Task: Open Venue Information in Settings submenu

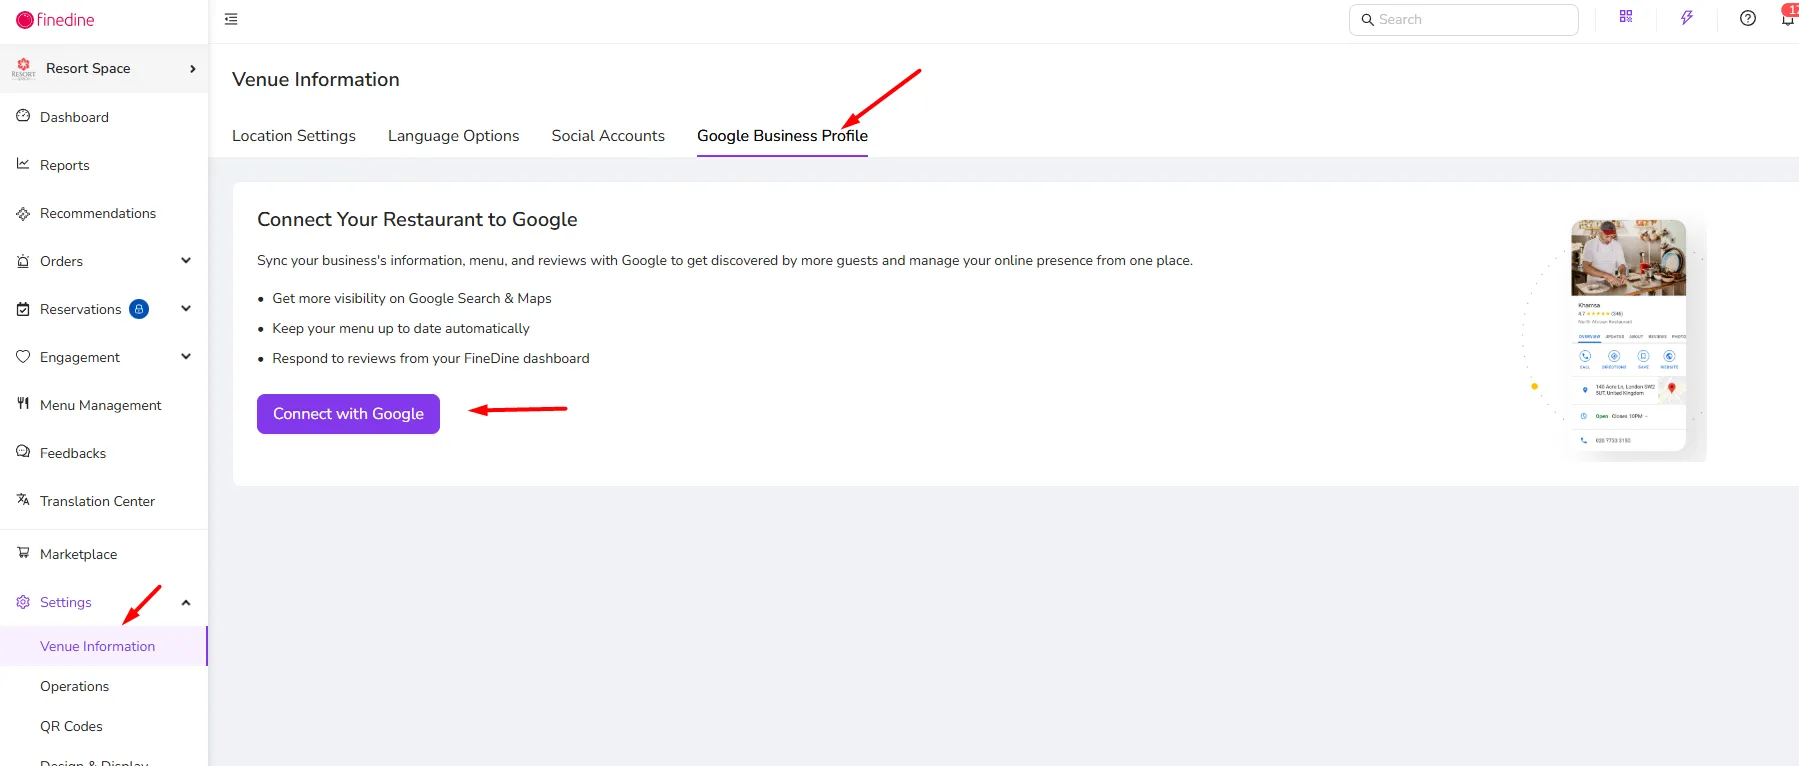Action: (x=98, y=646)
